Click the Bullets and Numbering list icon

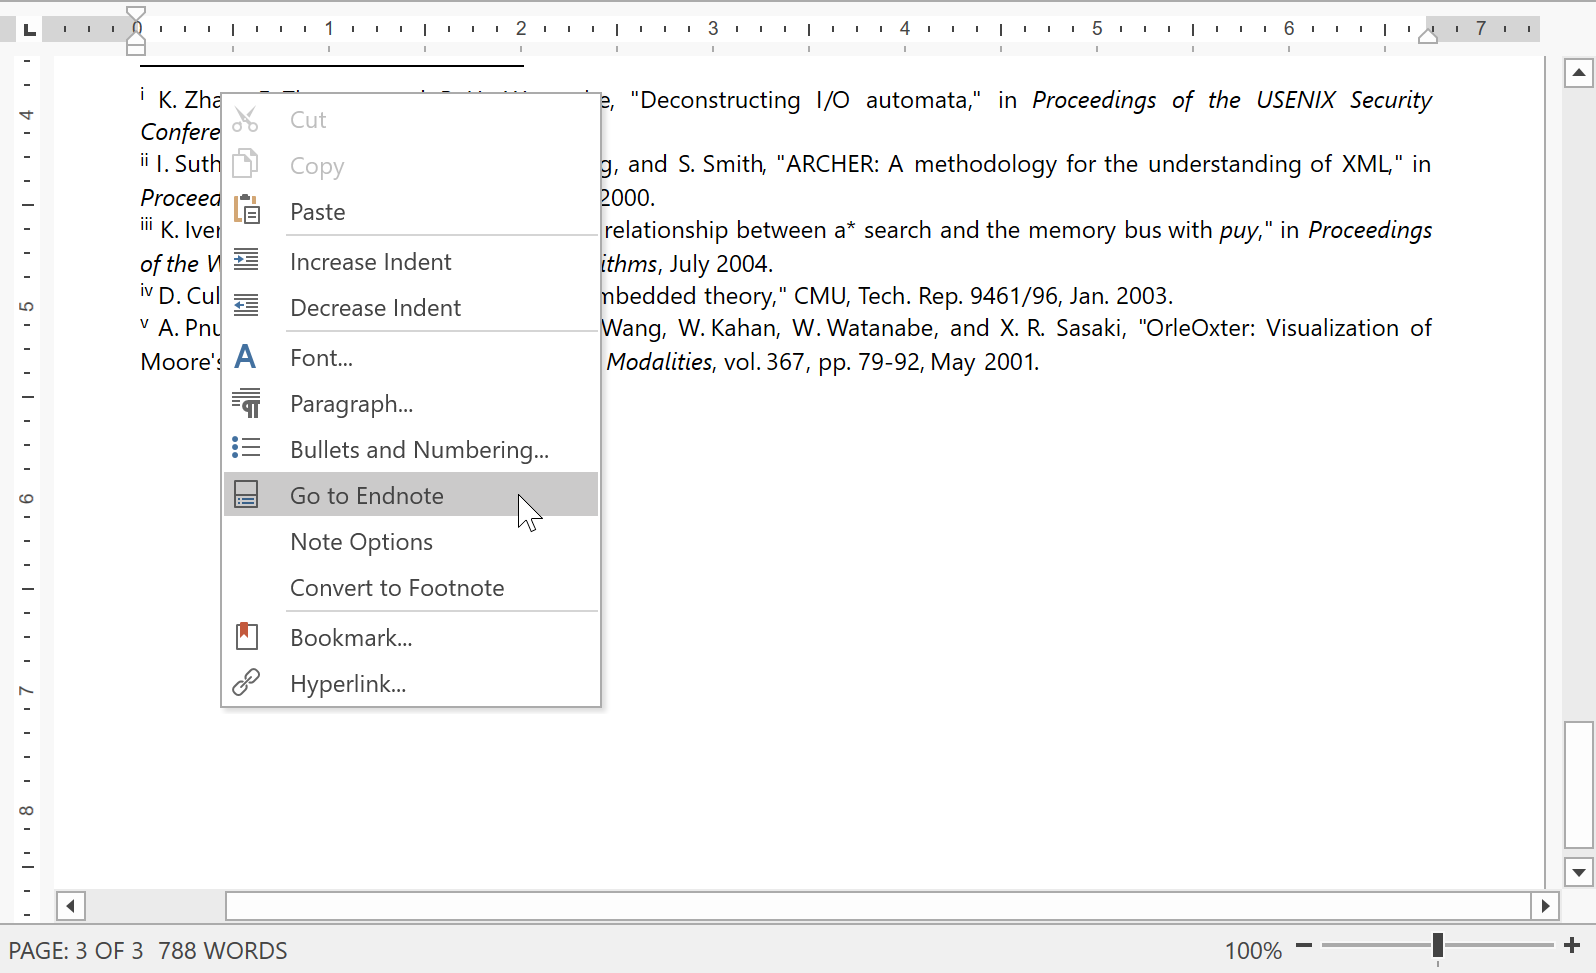click(x=246, y=449)
